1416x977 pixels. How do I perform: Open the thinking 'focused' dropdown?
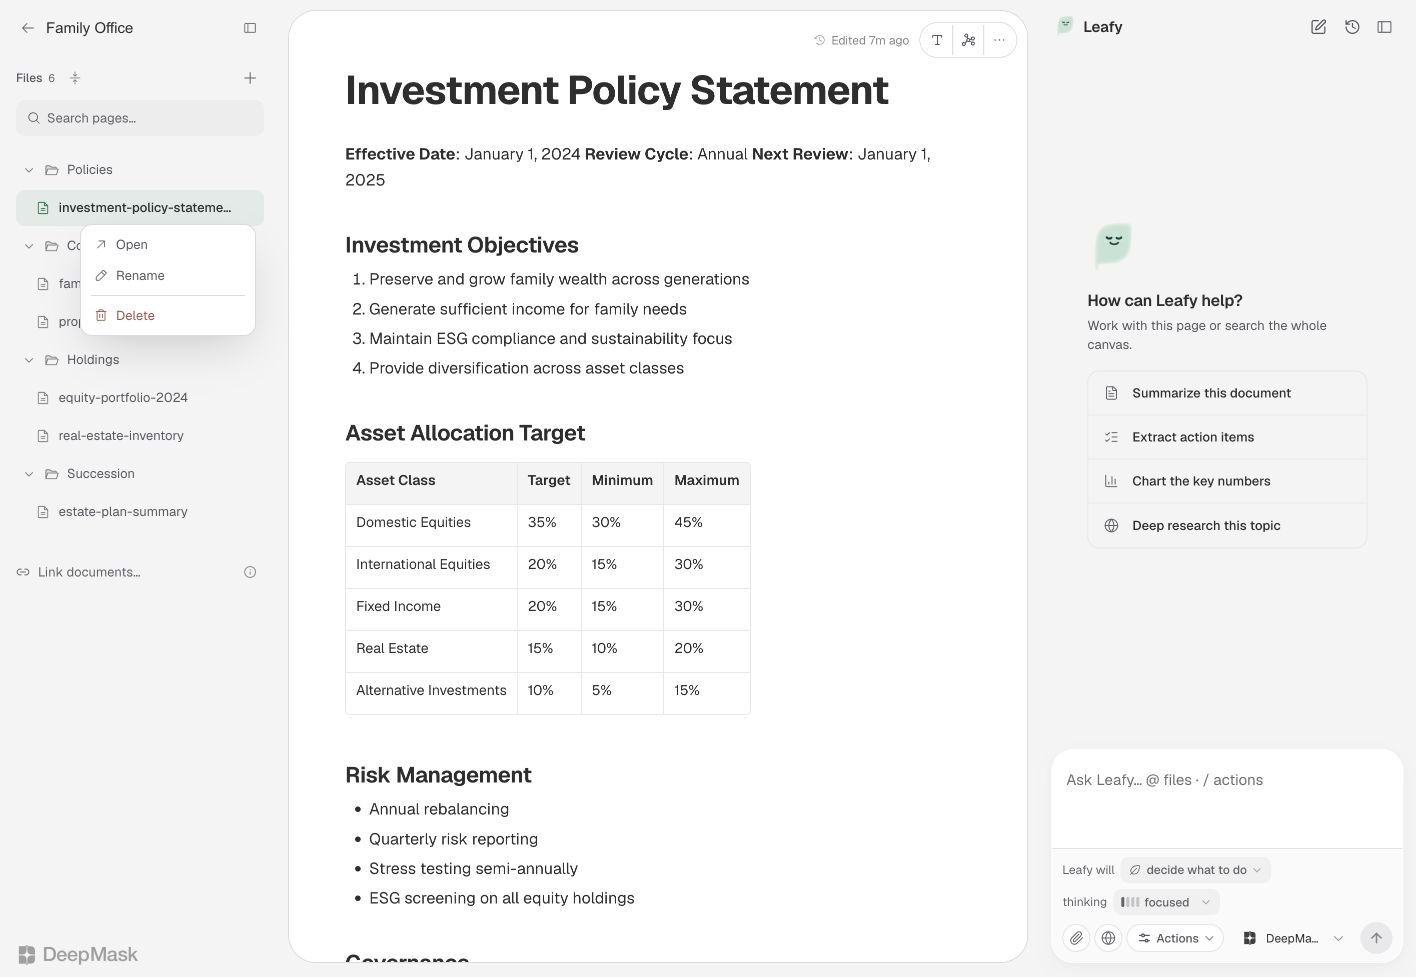tap(1166, 902)
